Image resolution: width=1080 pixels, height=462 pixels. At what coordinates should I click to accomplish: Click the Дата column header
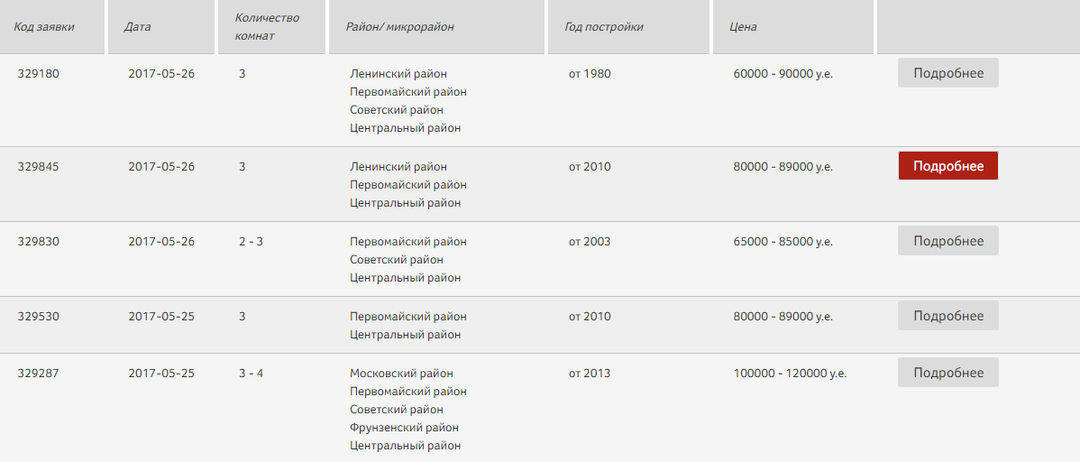138,27
